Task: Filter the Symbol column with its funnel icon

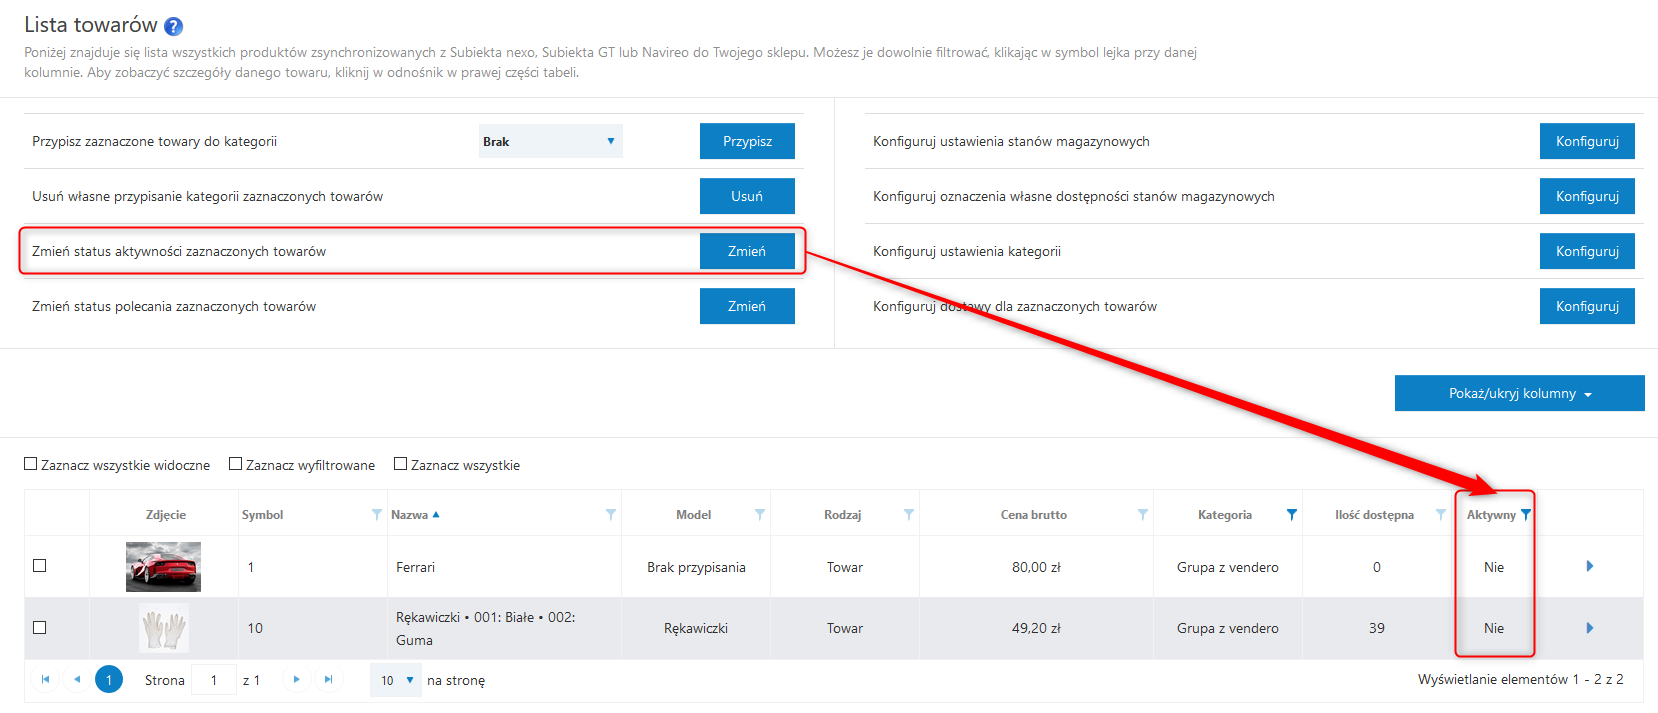Action: (377, 514)
